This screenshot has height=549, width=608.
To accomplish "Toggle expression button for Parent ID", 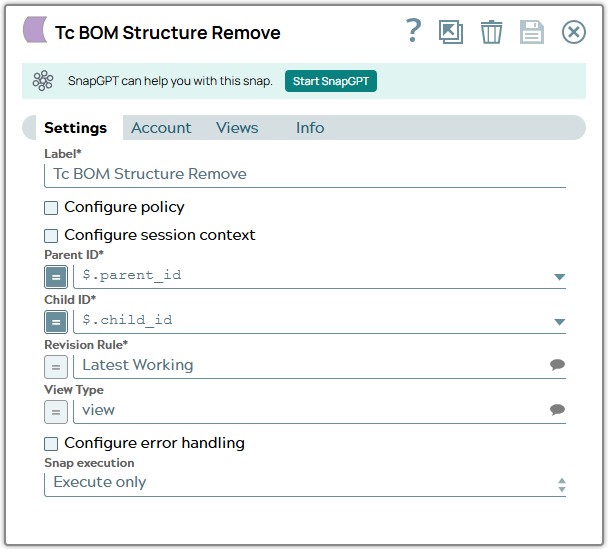I will click(56, 277).
